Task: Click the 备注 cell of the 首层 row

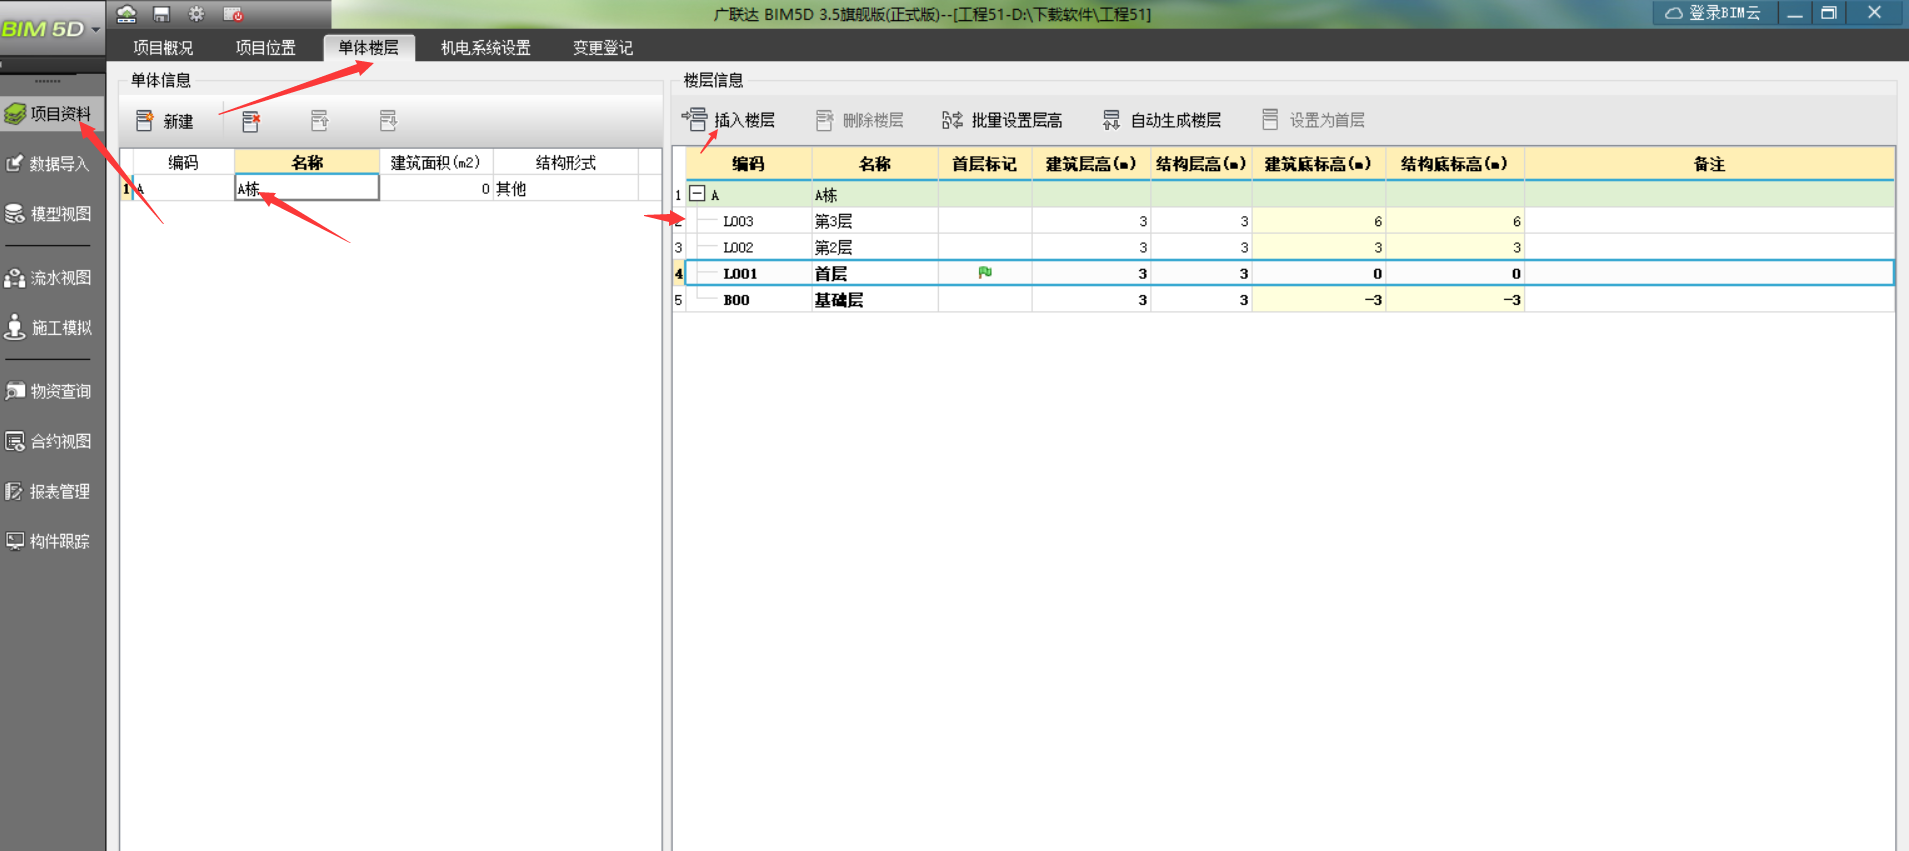Action: [1709, 273]
